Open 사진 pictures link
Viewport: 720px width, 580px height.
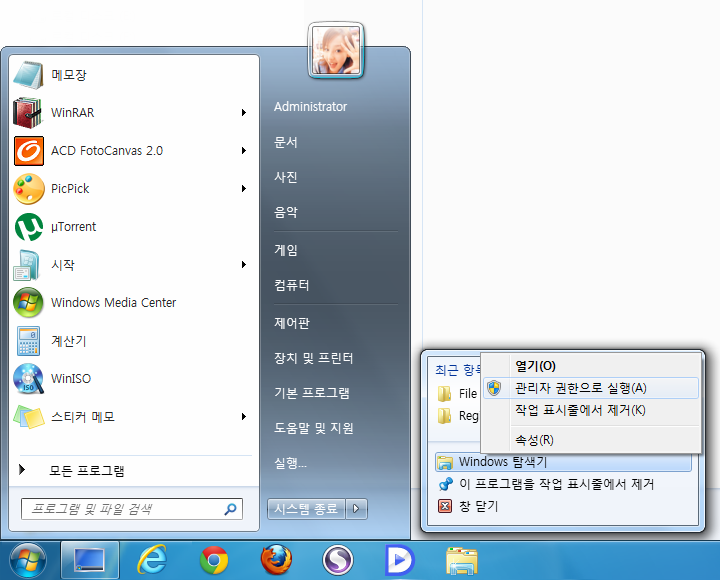[x=286, y=177]
